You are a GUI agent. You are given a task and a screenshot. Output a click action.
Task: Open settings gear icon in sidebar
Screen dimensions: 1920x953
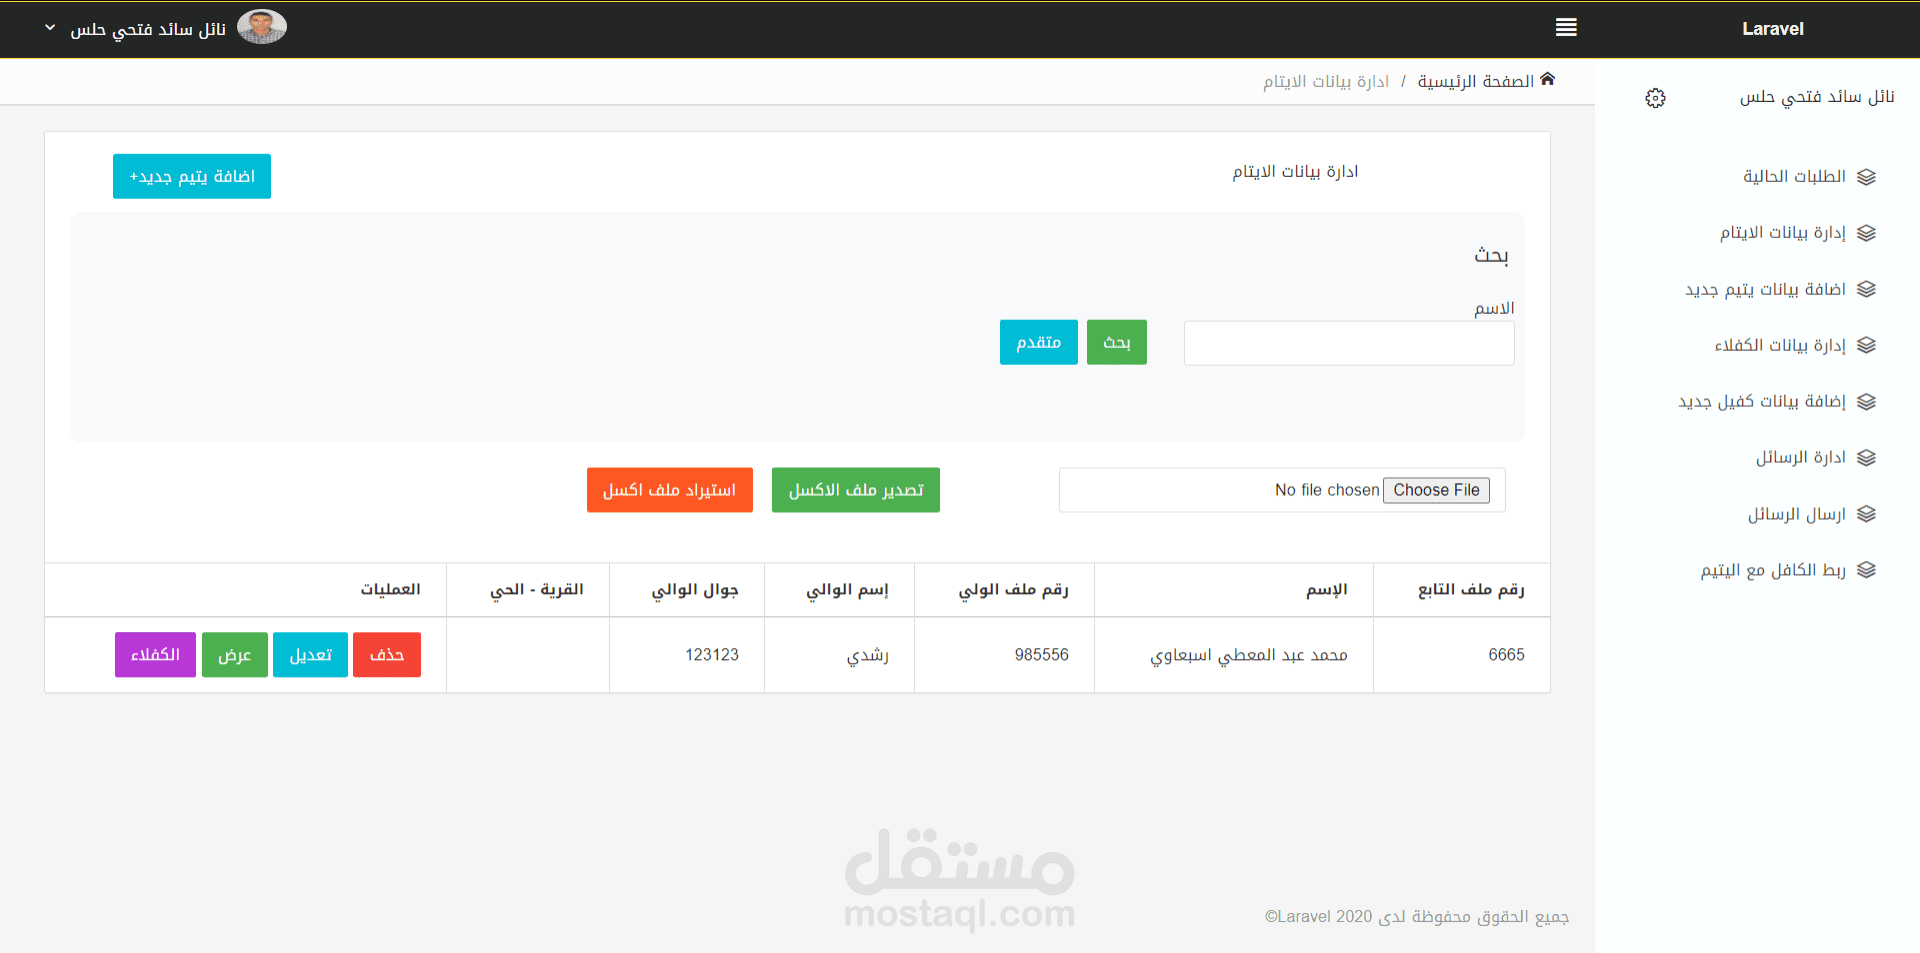click(x=1655, y=98)
